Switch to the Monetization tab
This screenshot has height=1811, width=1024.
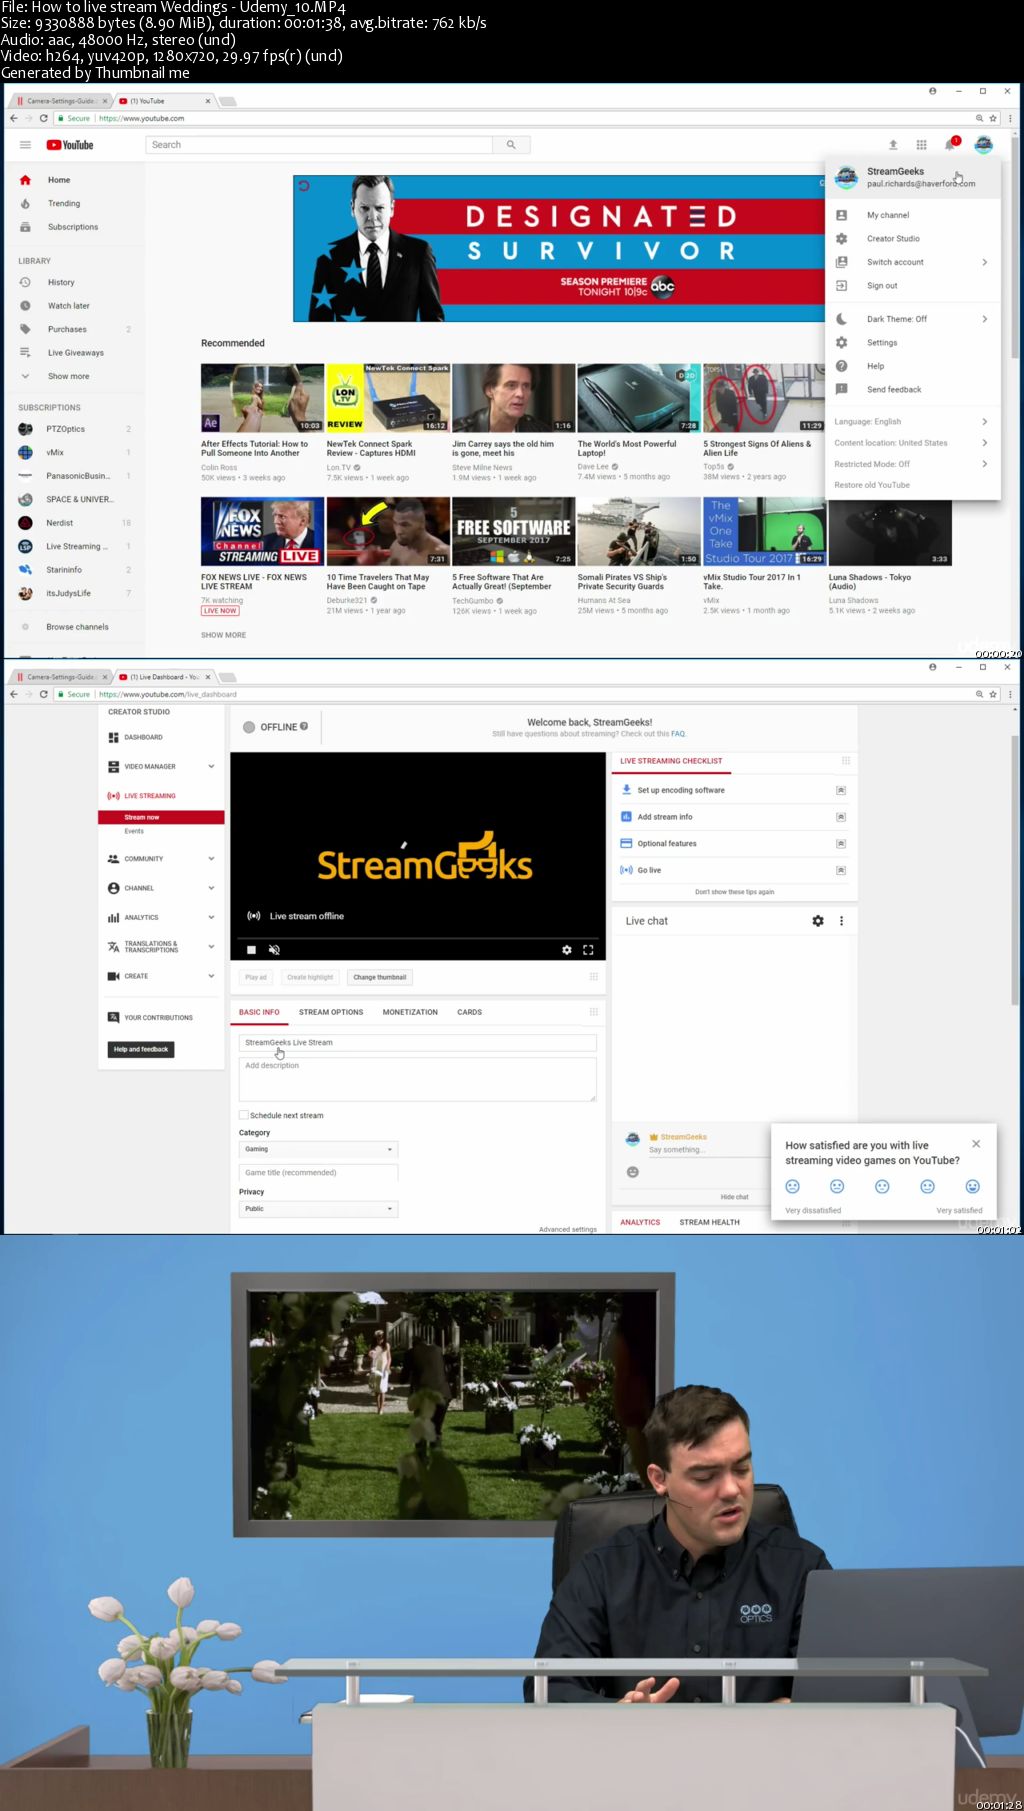pyautogui.click(x=410, y=1012)
